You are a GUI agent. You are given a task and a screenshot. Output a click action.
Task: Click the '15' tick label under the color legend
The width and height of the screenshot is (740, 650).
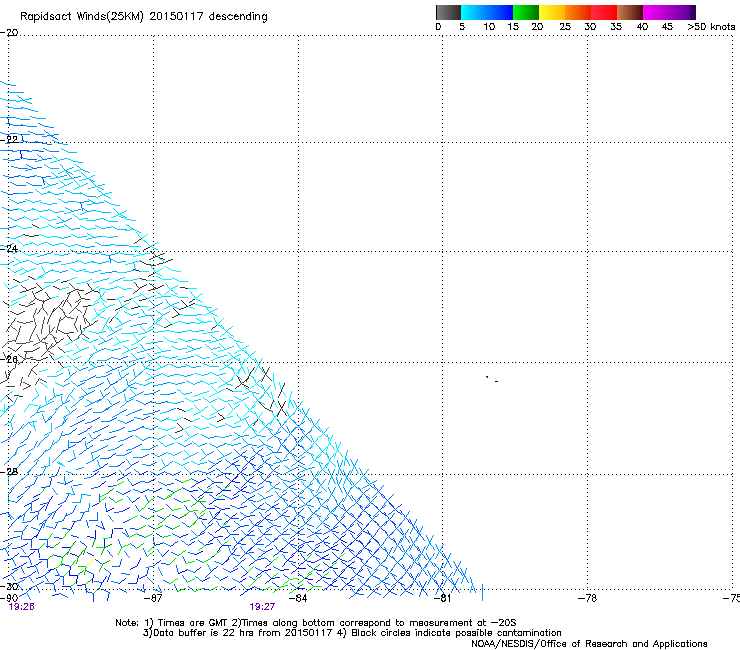tap(513, 27)
